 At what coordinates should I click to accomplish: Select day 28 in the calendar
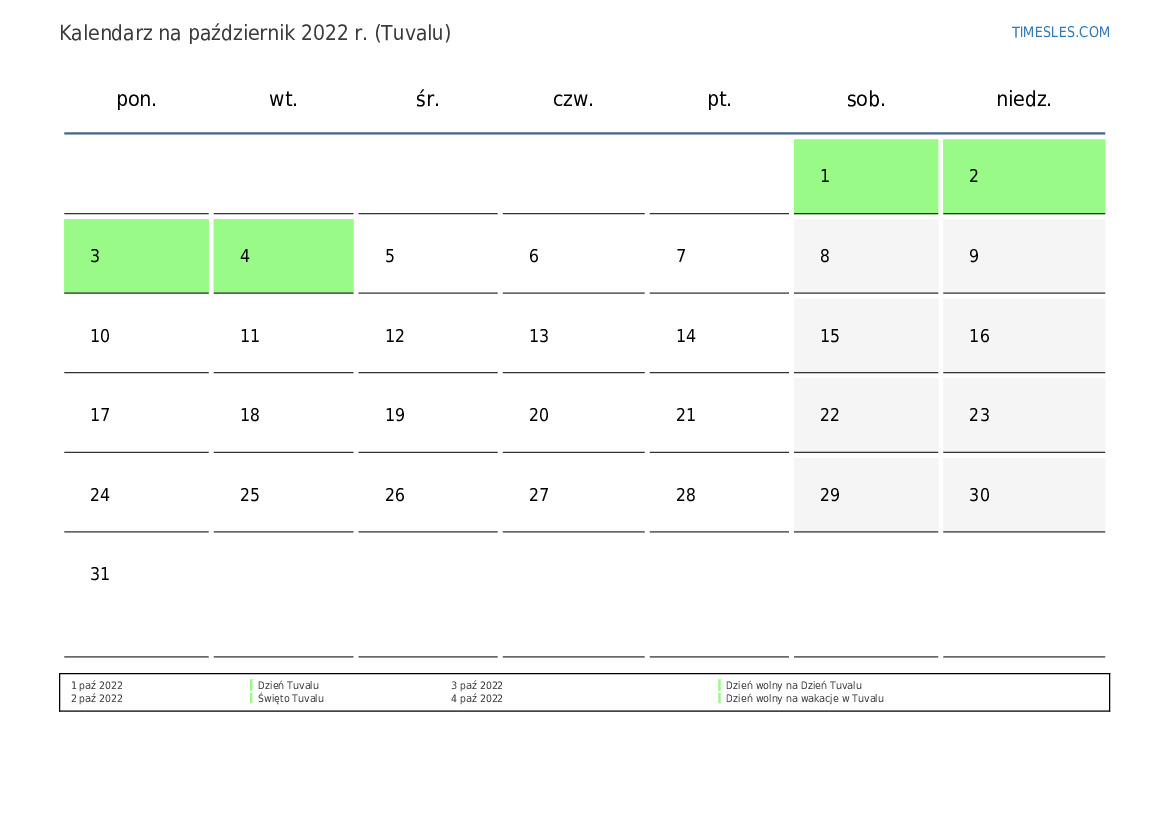719,494
